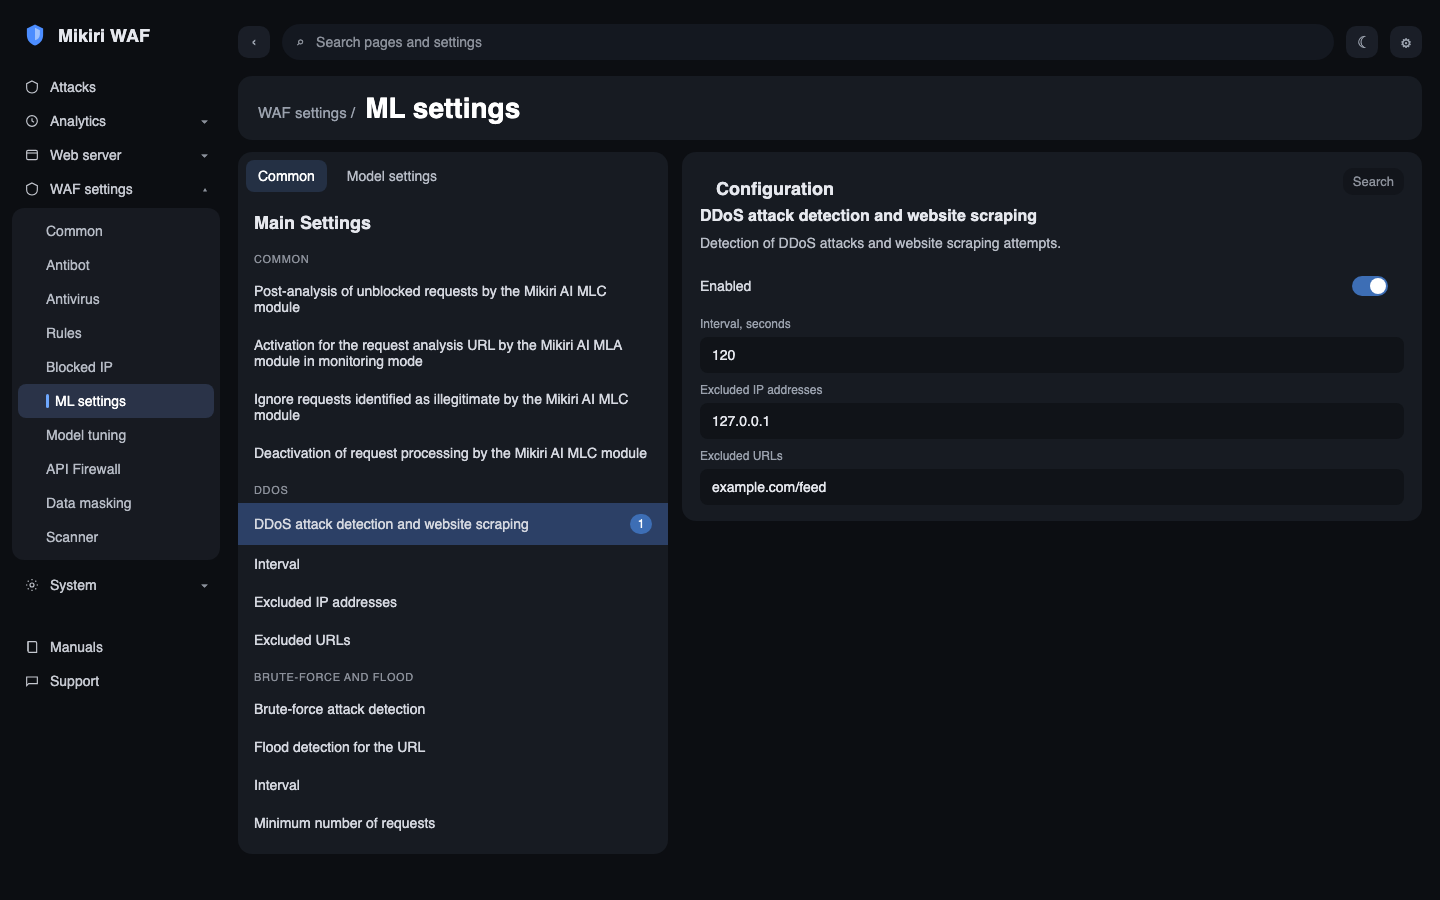Collapse the WAF settings submenu arrow
The height and width of the screenshot is (900, 1440).
tap(204, 190)
